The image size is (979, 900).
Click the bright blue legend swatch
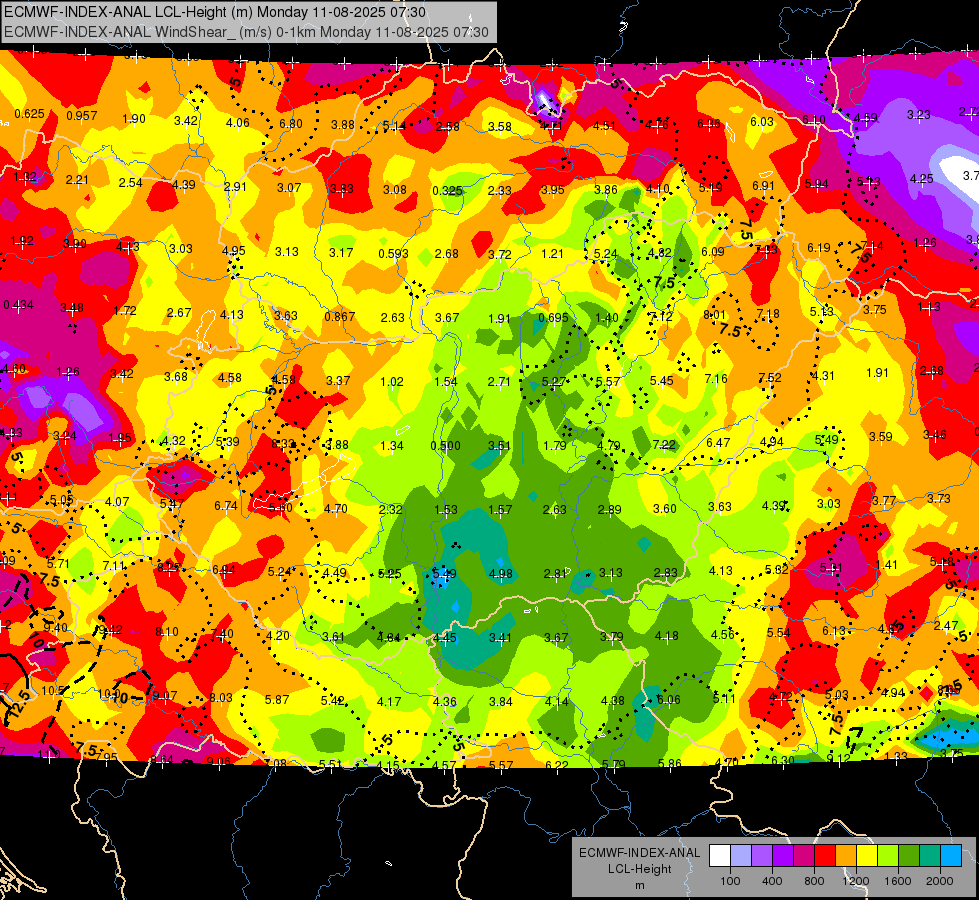click(x=951, y=856)
